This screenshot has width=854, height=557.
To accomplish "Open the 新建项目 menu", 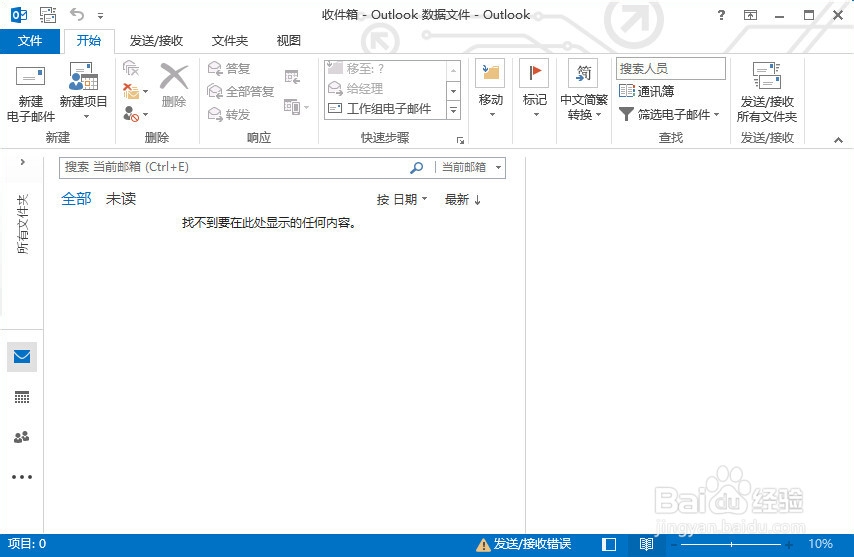I will [83, 93].
